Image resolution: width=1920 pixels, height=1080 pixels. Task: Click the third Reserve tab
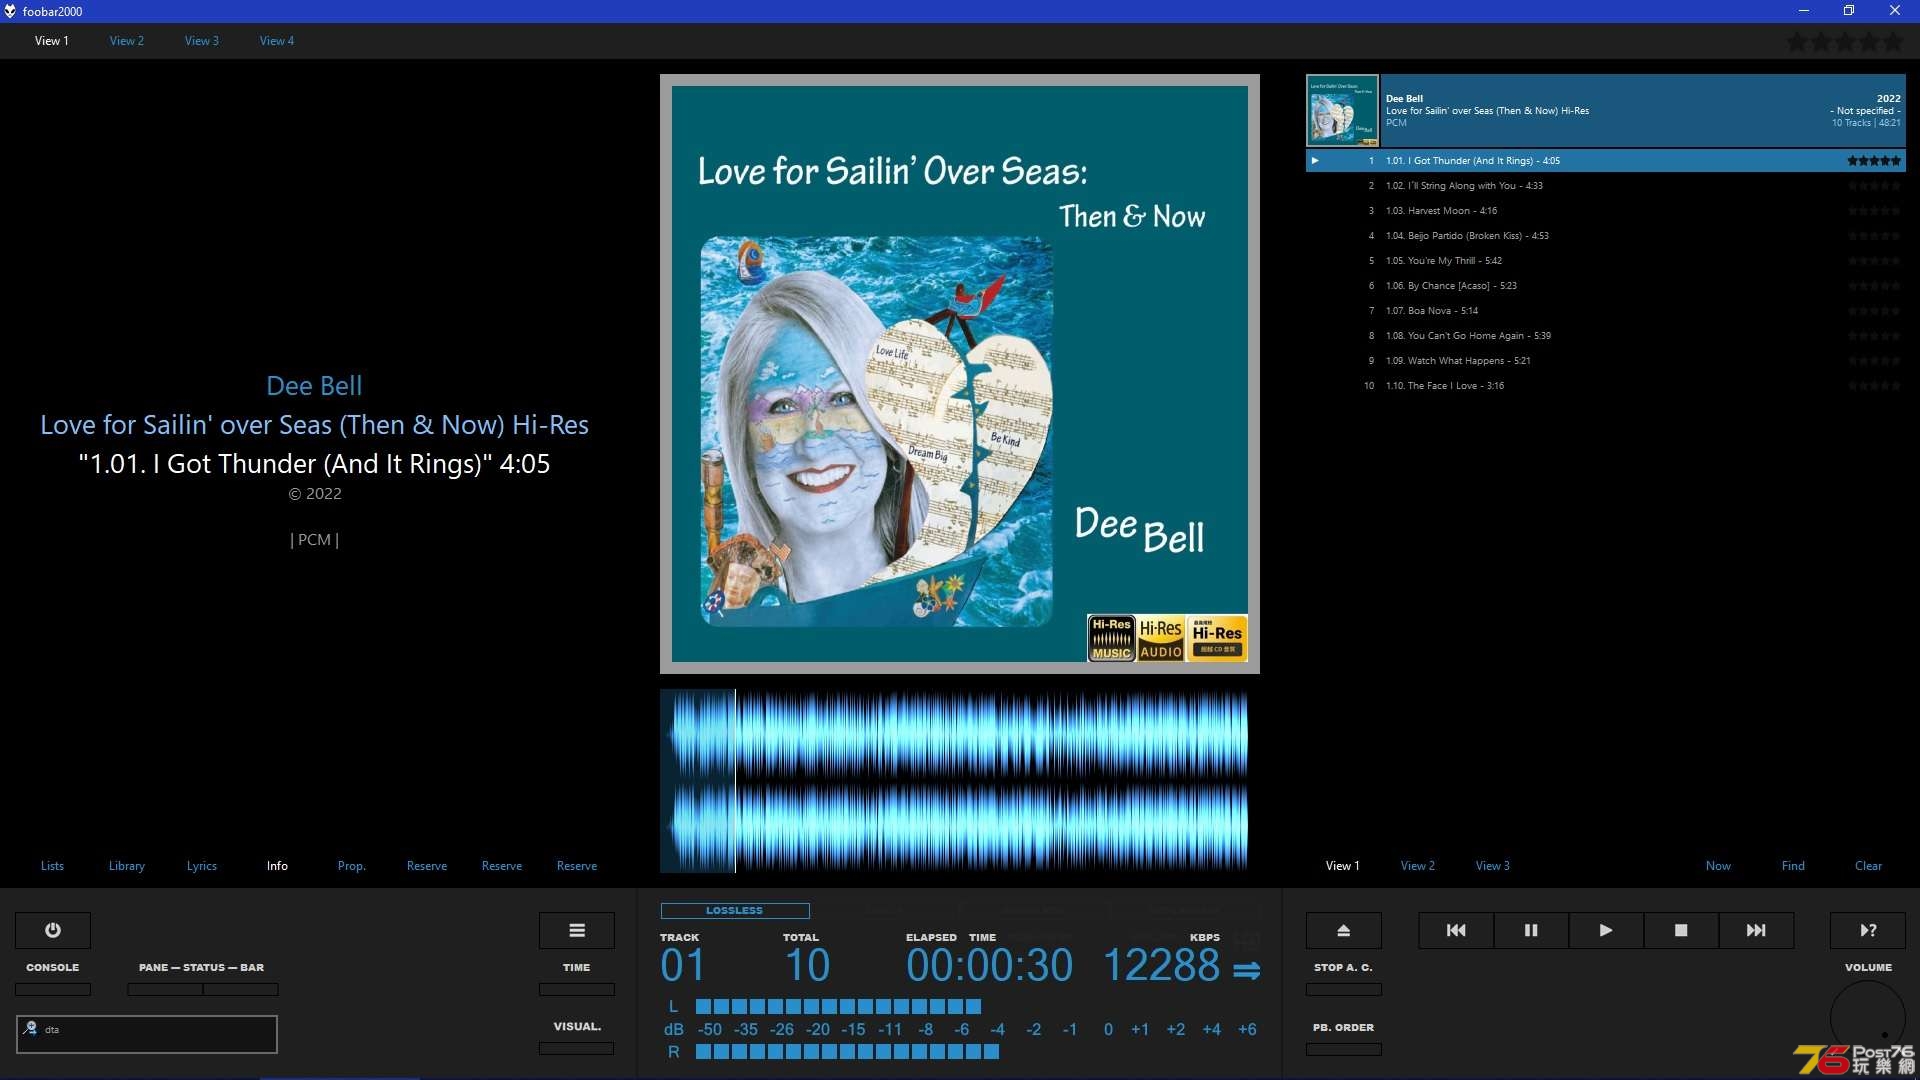click(577, 866)
